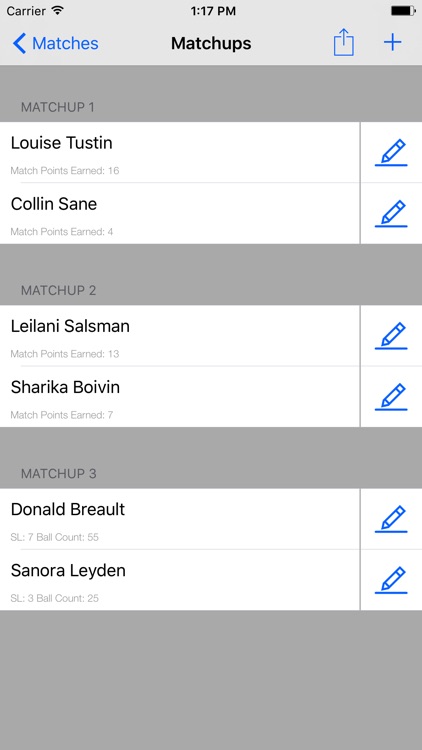Select Donald Breault row
Image resolution: width=422 pixels, height=750 pixels.
point(180,518)
